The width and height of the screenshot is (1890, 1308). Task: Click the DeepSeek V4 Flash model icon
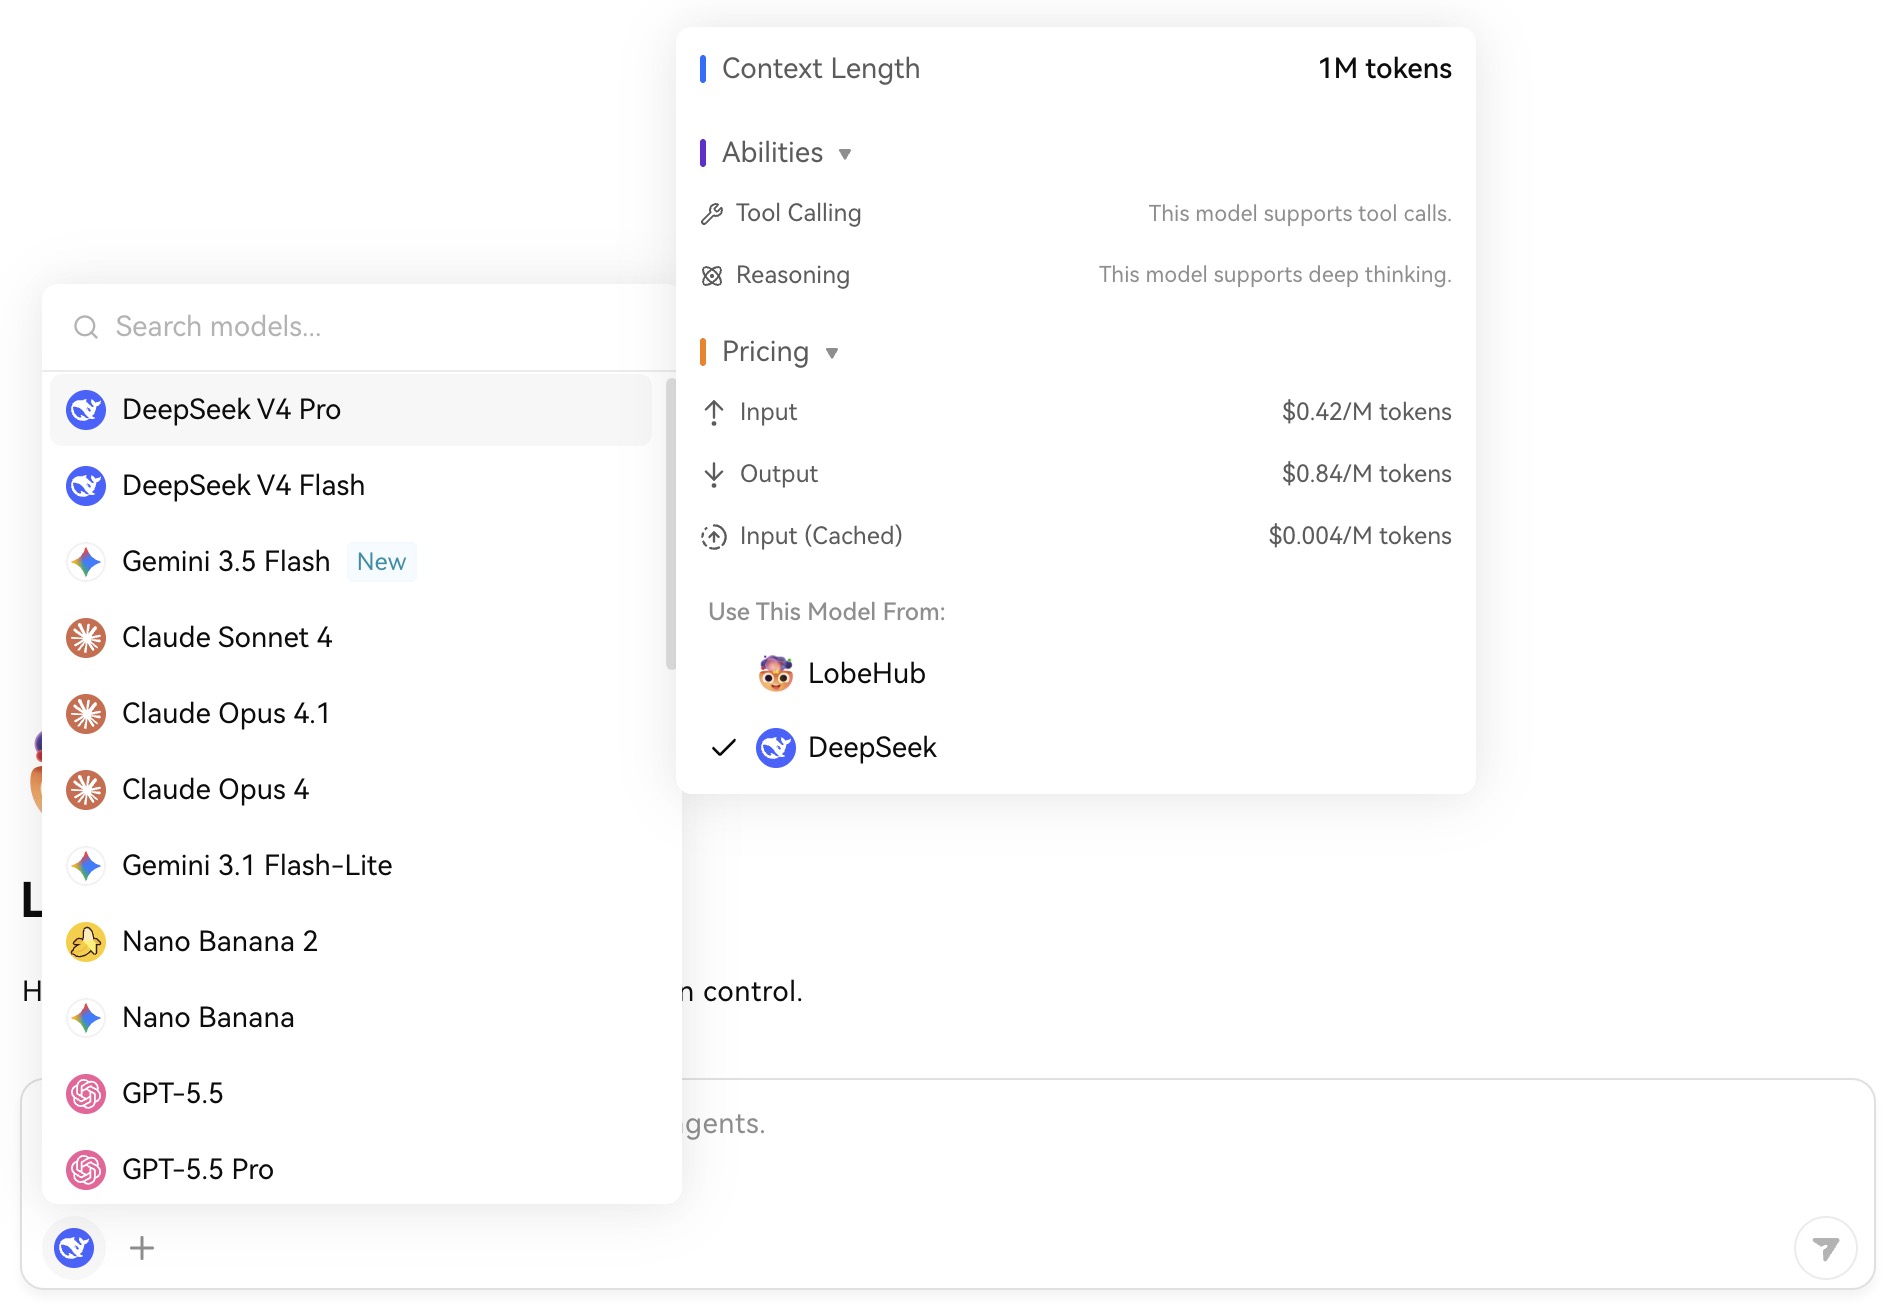86,486
